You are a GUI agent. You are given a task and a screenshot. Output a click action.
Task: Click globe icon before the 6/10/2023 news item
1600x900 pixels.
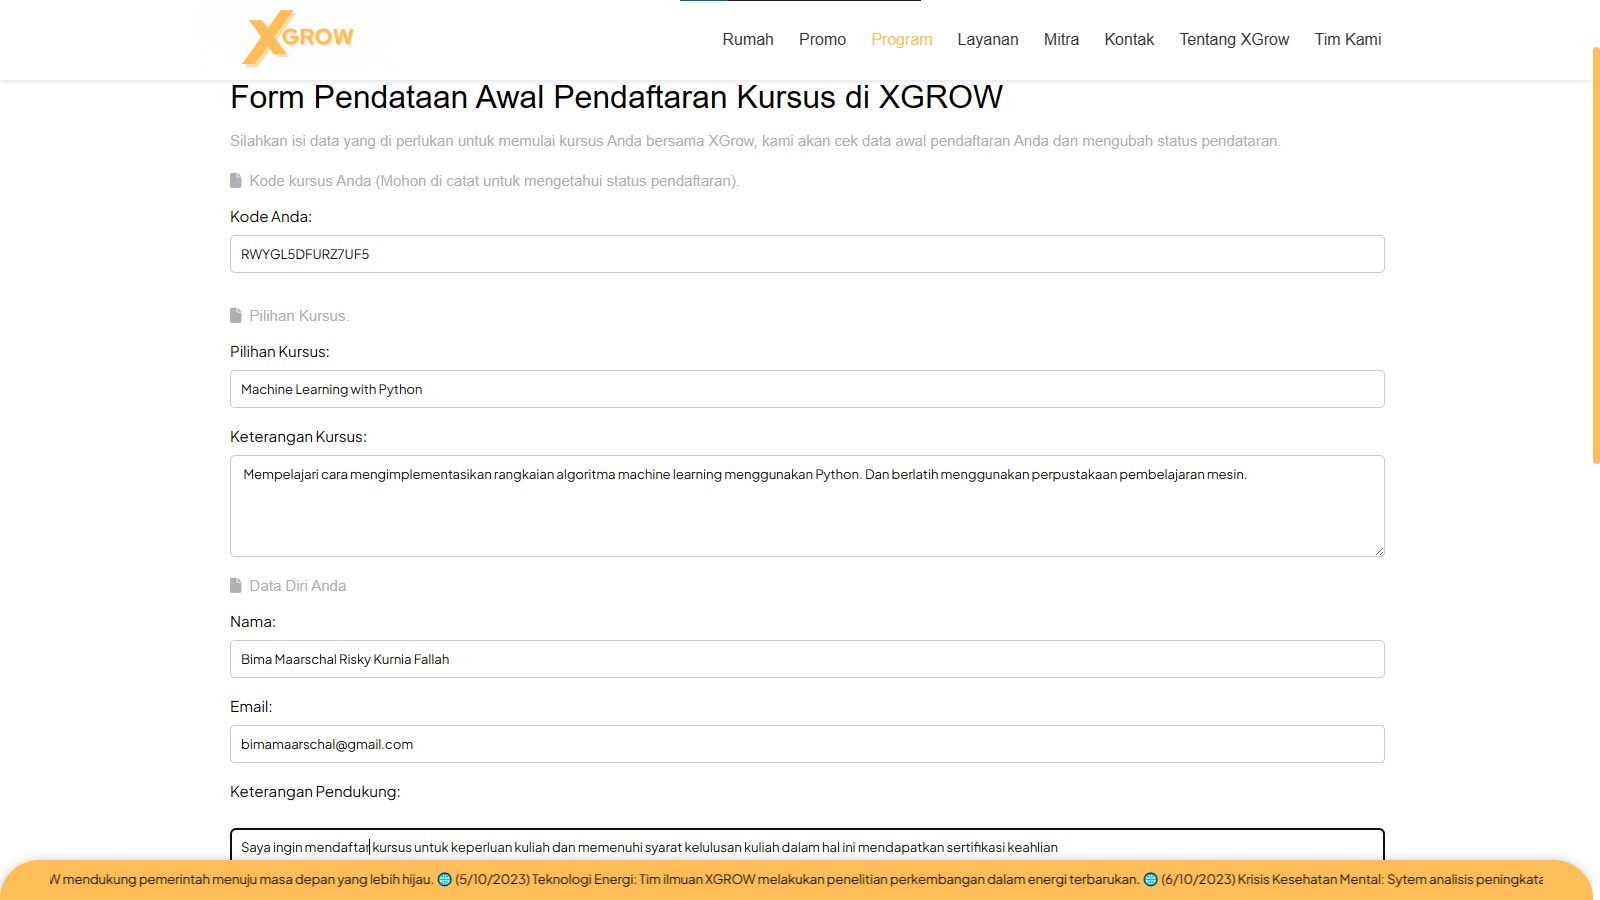coord(1152,881)
